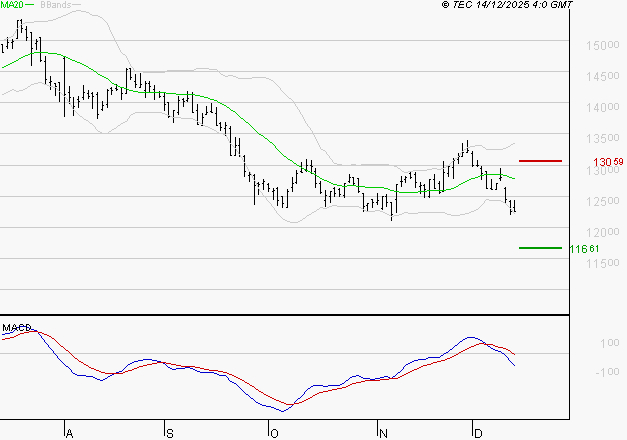The image size is (627, 440).
Task: Click the 116.61 support value label
Action: (584, 249)
